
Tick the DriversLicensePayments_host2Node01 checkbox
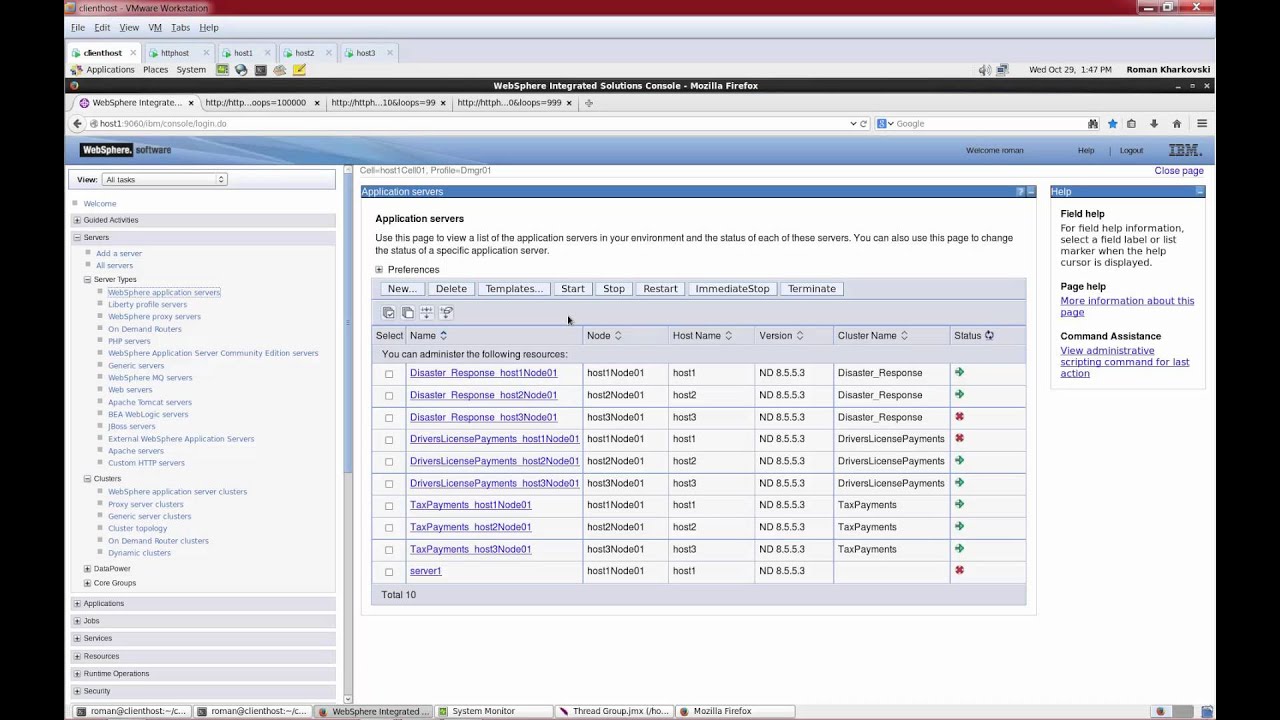point(389,462)
